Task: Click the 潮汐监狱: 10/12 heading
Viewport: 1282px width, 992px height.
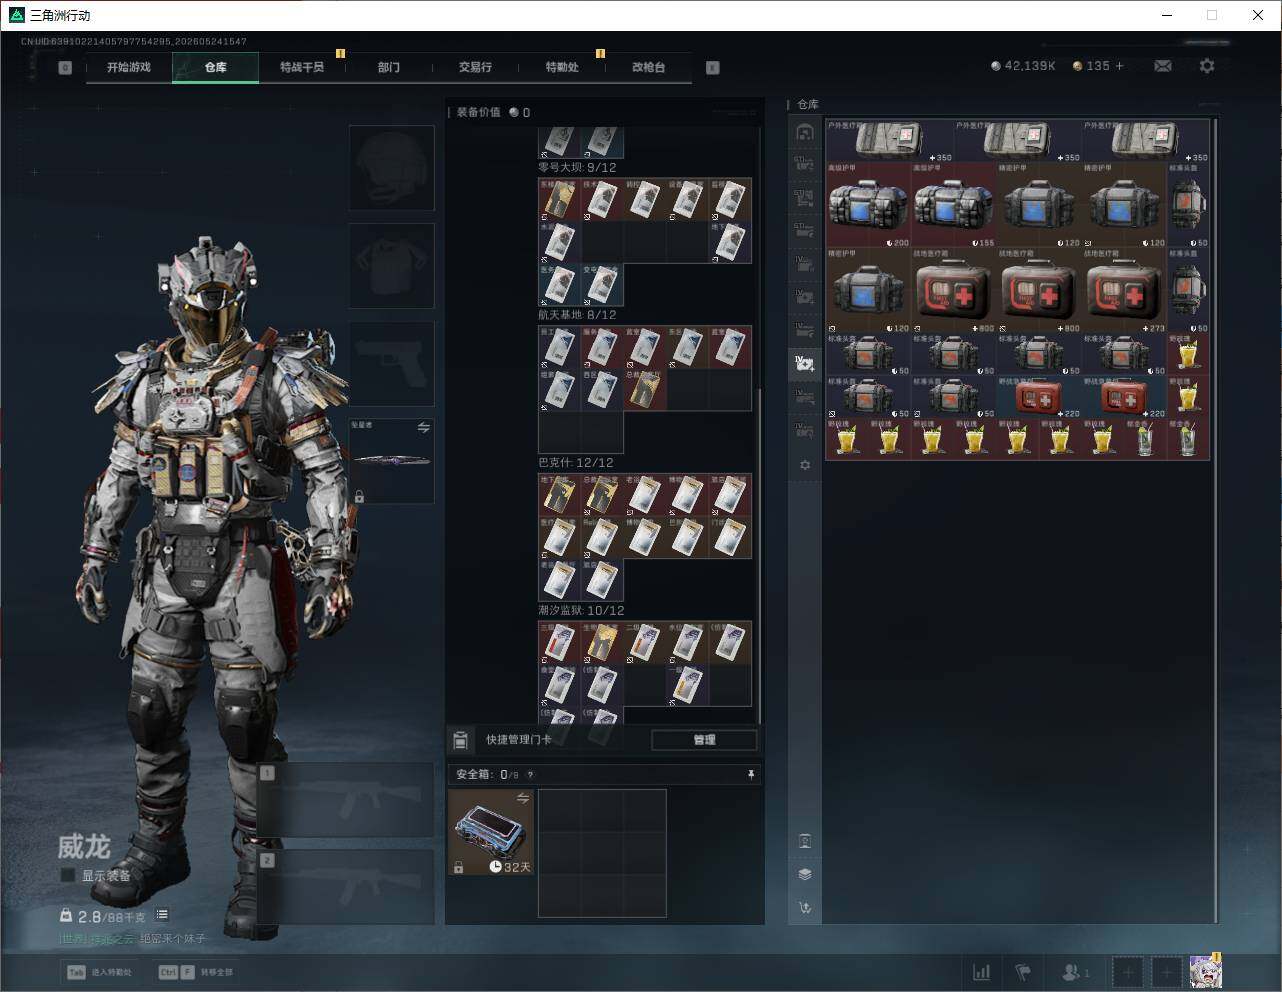Action: (x=581, y=610)
